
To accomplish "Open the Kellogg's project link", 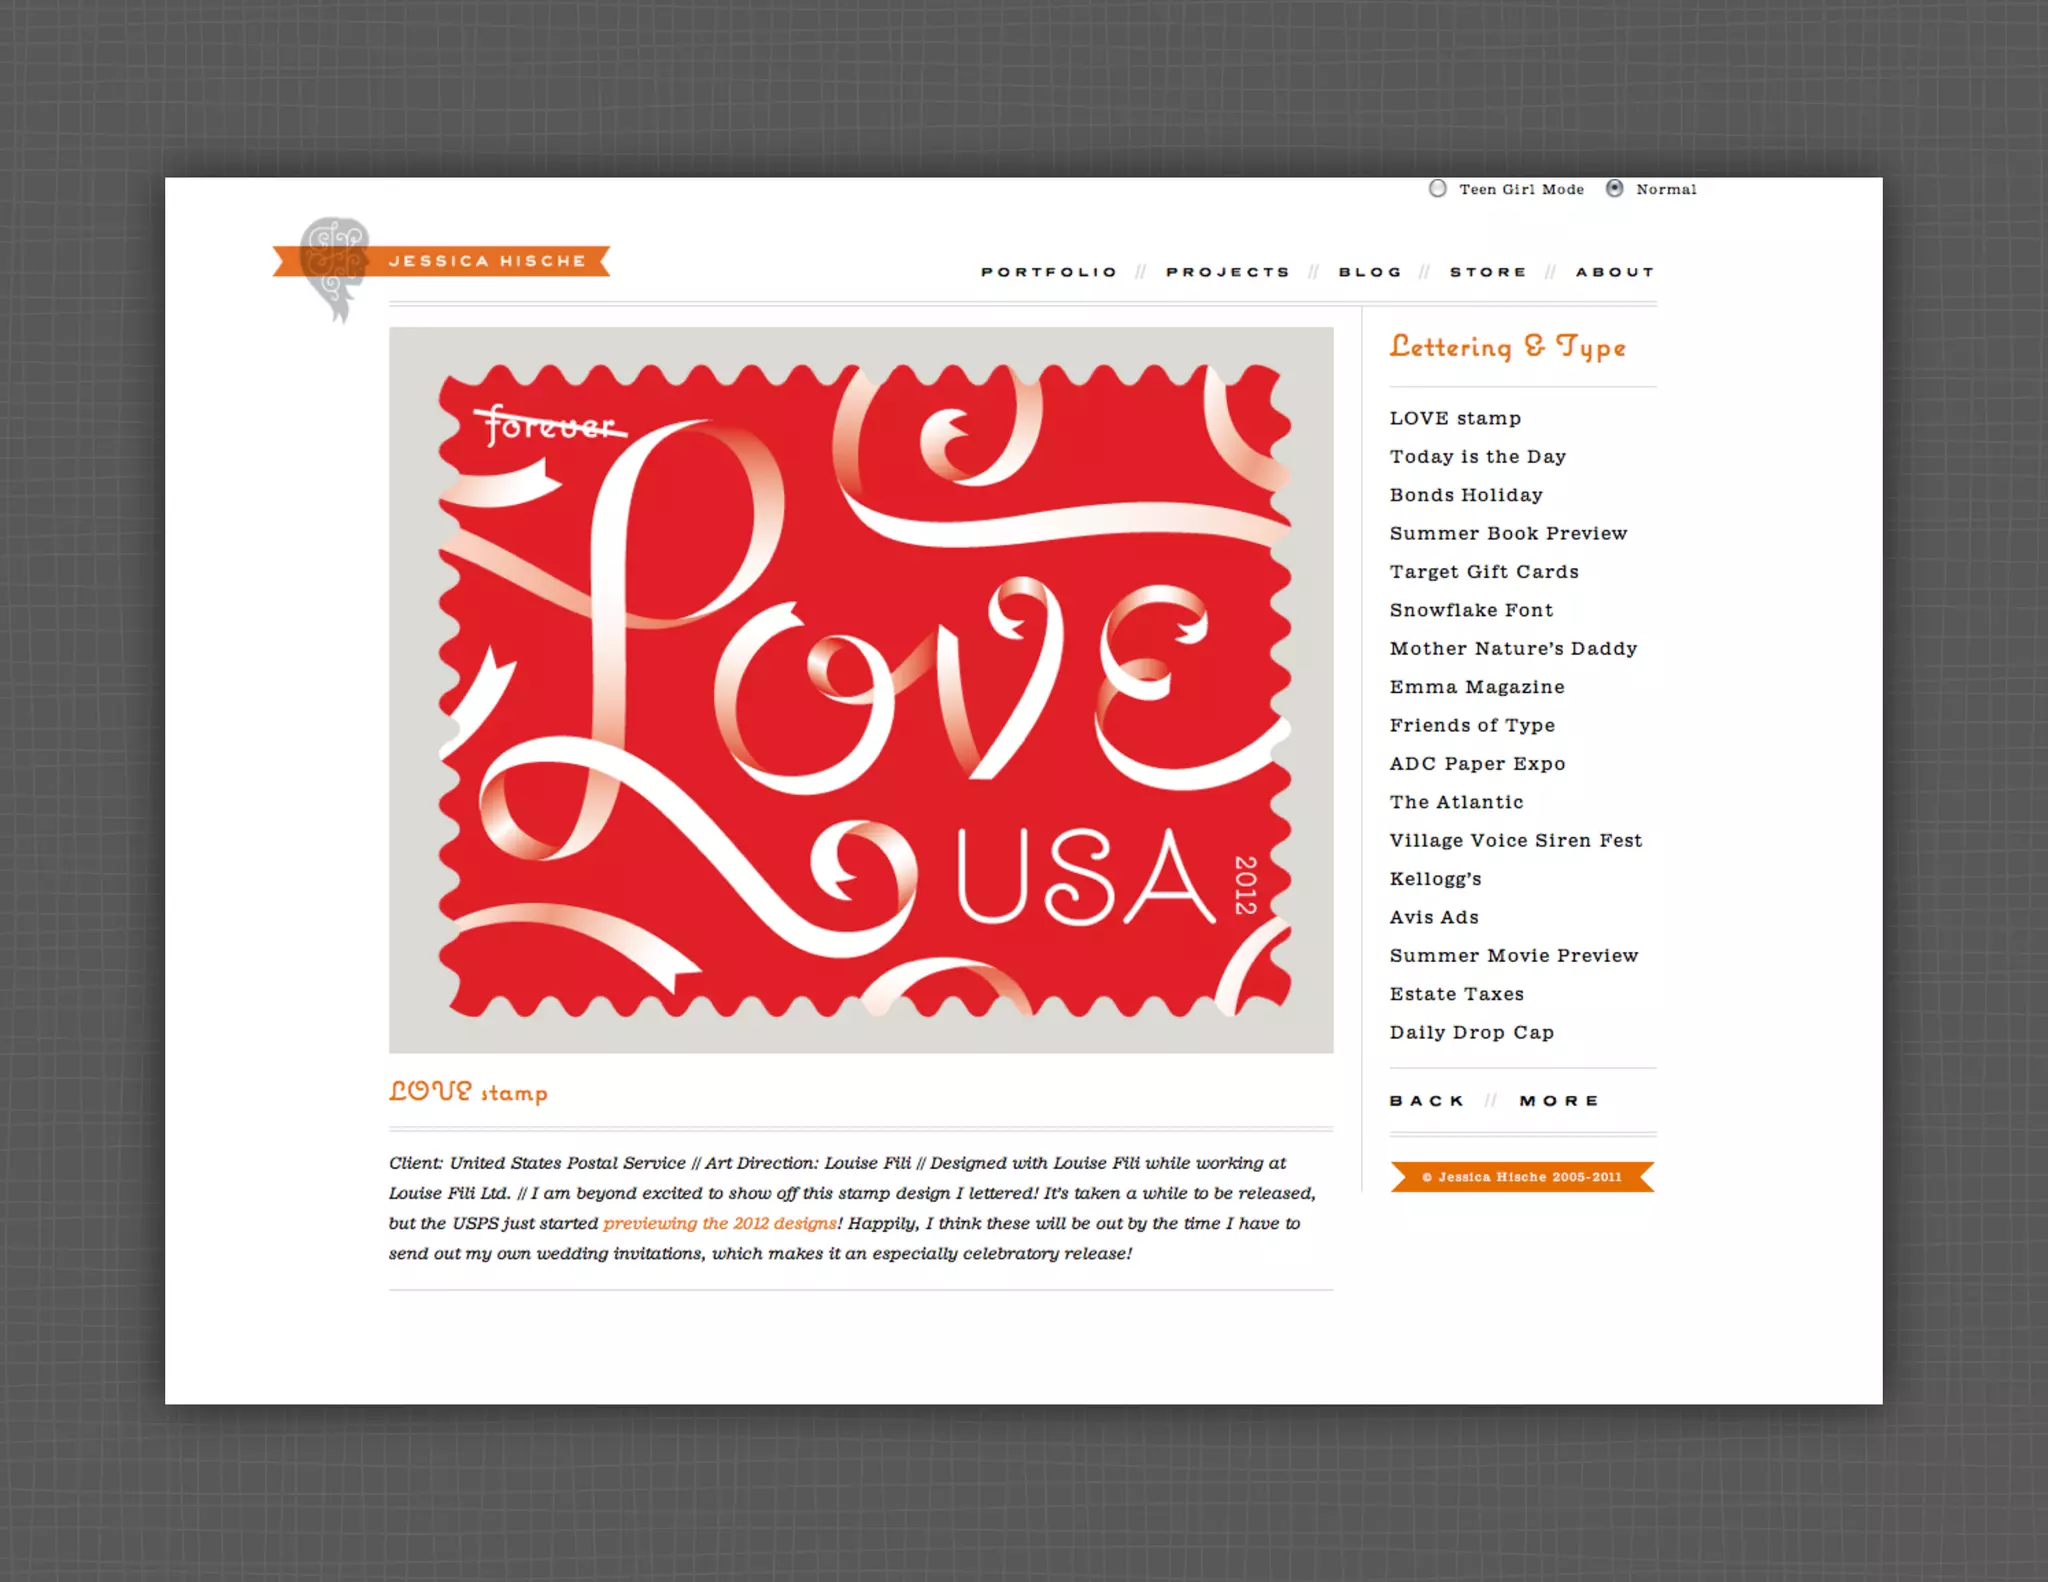I will tap(1435, 879).
